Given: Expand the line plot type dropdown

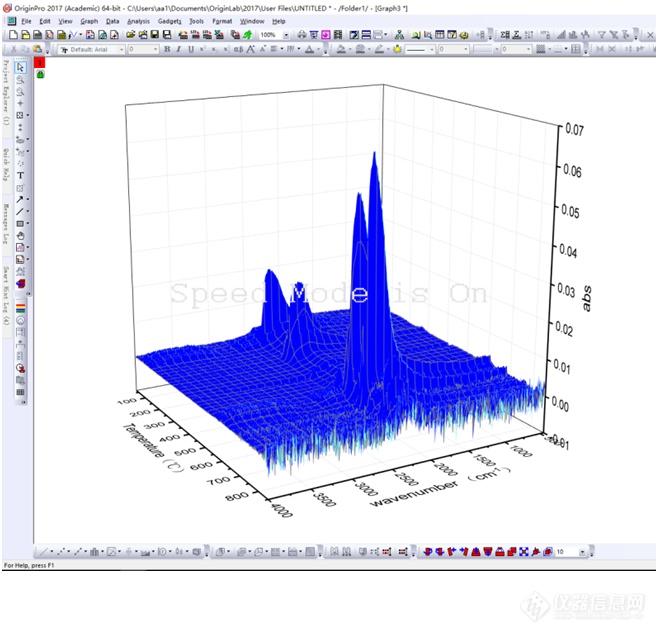Looking at the screenshot, I should (x=52, y=552).
